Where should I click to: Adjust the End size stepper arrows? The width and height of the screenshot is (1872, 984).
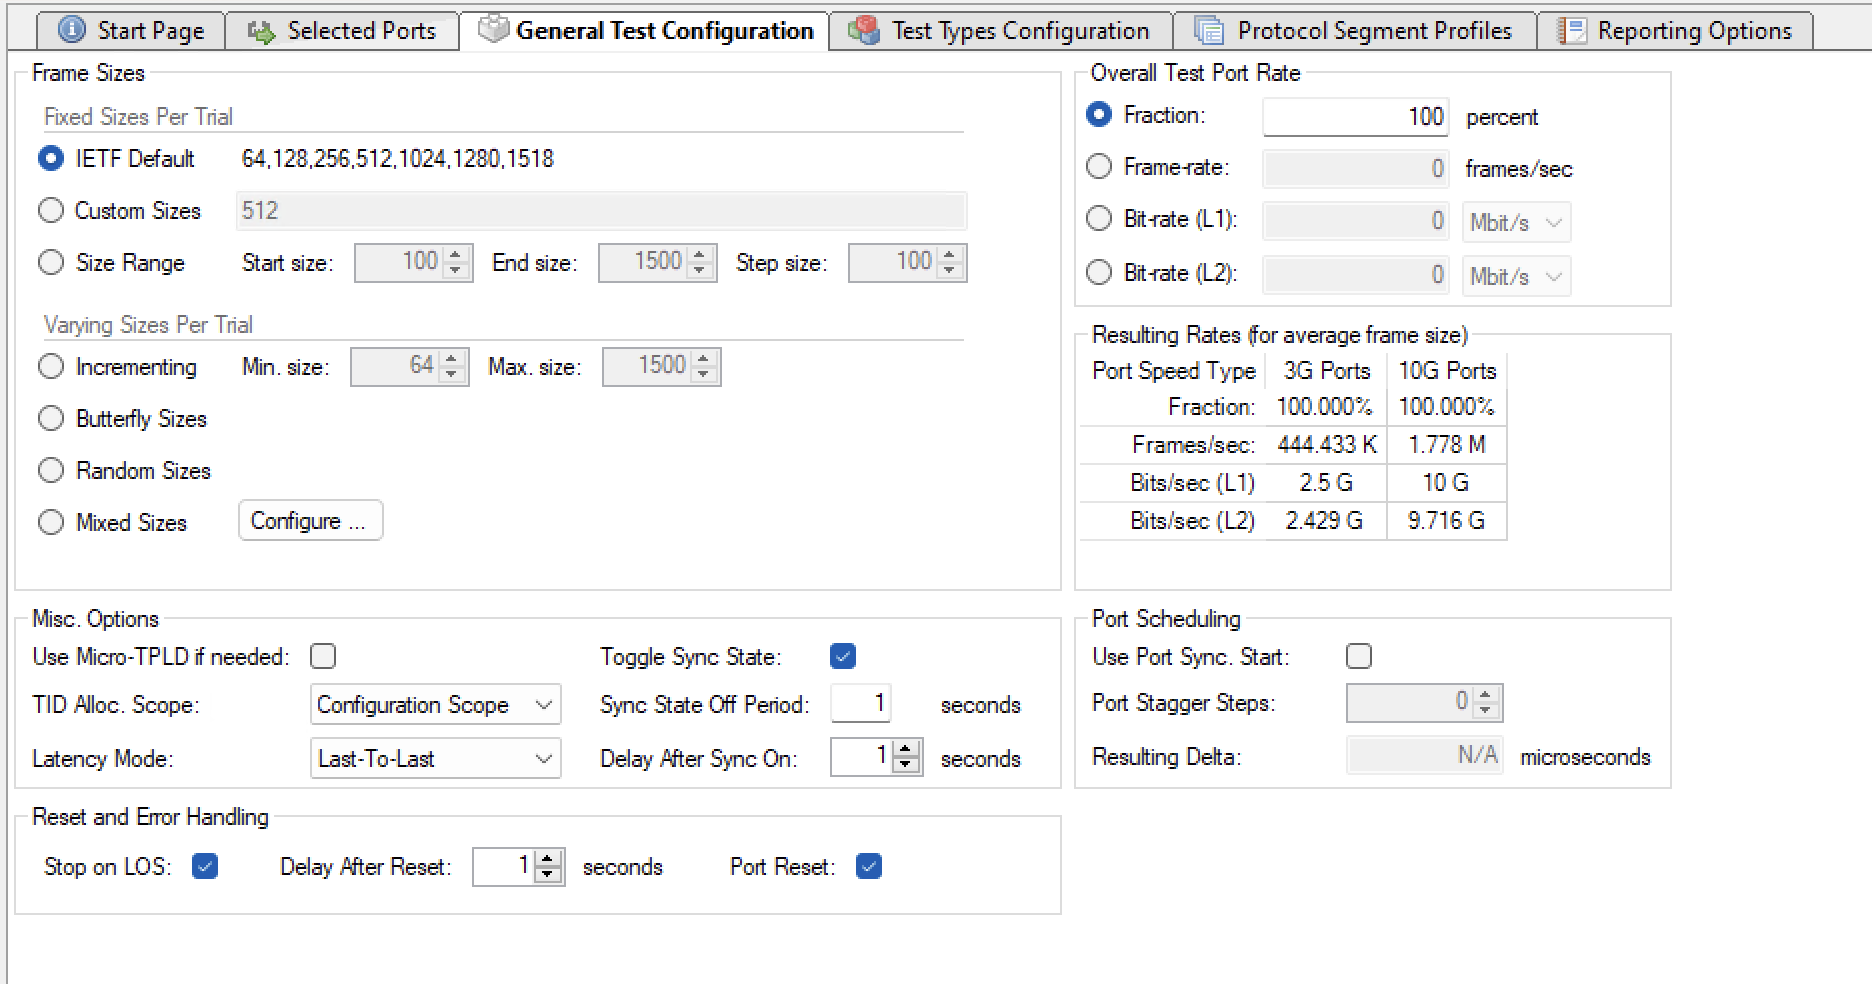click(x=700, y=263)
